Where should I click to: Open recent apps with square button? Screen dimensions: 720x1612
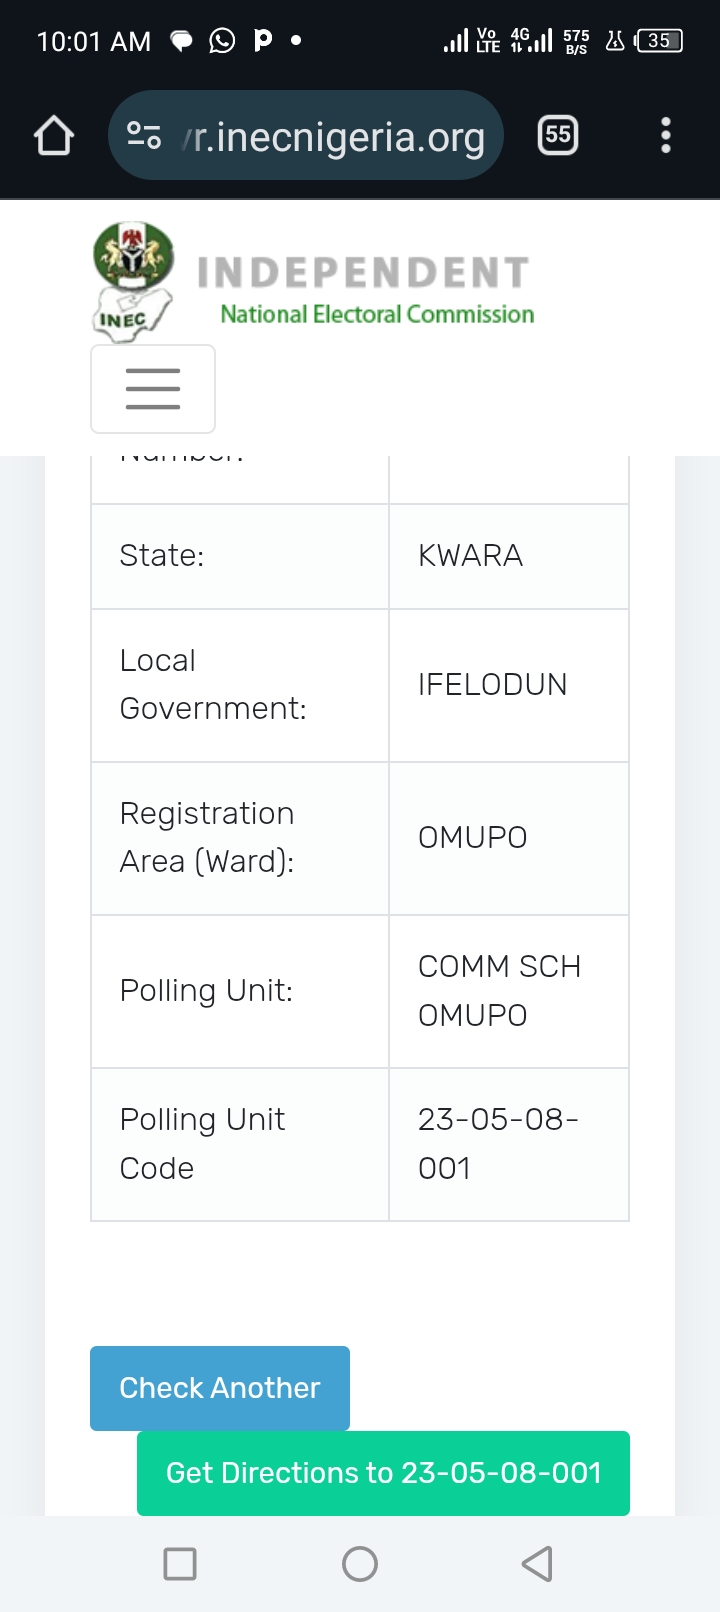tap(180, 1564)
